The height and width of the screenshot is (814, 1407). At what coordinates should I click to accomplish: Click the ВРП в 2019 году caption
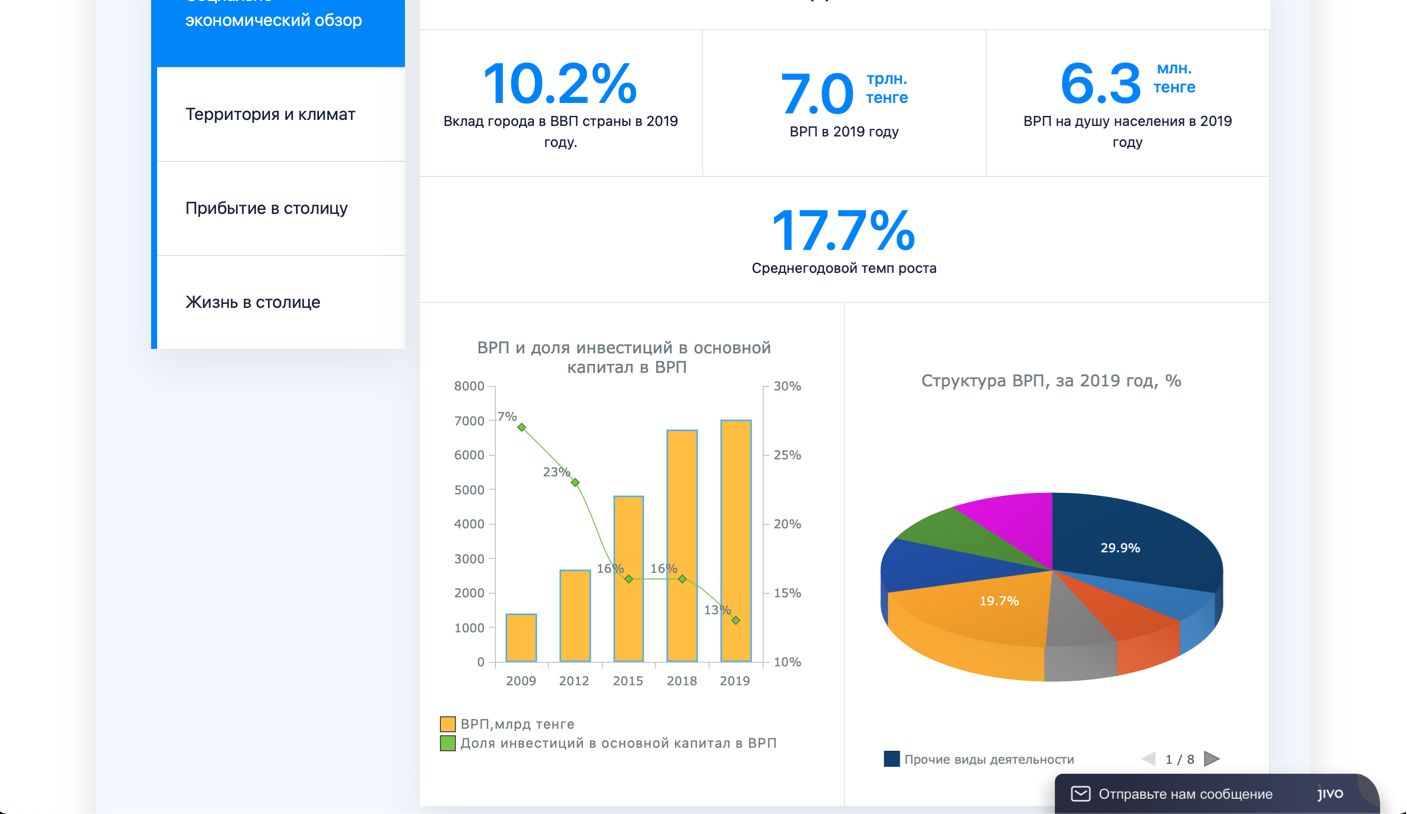pyautogui.click(x=844, y=131)
